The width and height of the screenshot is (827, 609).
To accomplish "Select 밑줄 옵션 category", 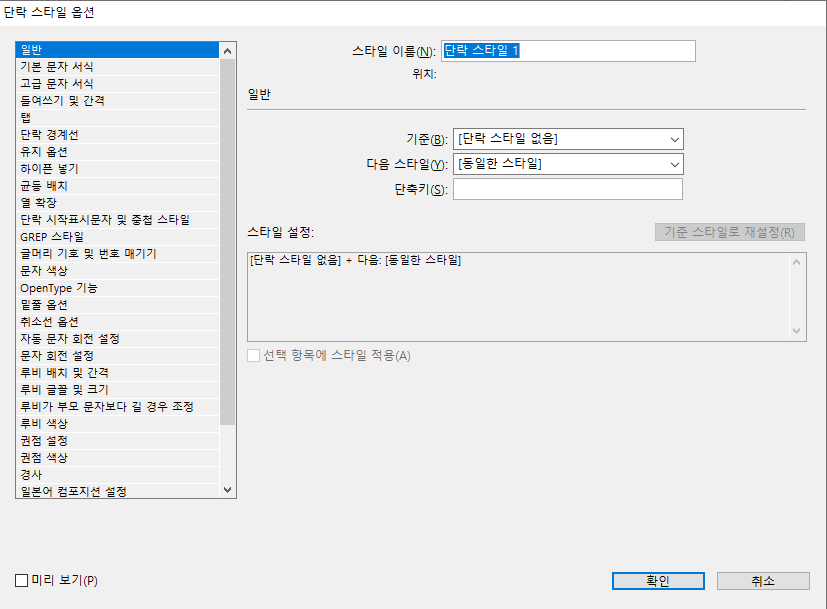I will [117, 305].
